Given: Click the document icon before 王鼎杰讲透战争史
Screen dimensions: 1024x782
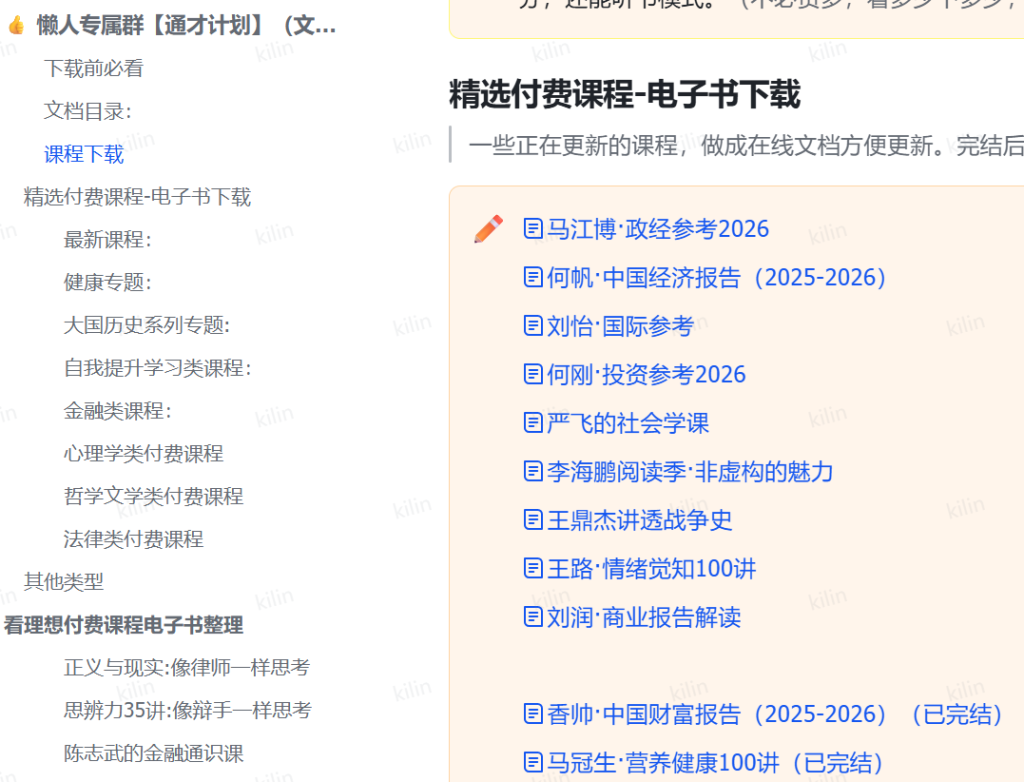Looking at the screenshot, I should click(532, 520).
